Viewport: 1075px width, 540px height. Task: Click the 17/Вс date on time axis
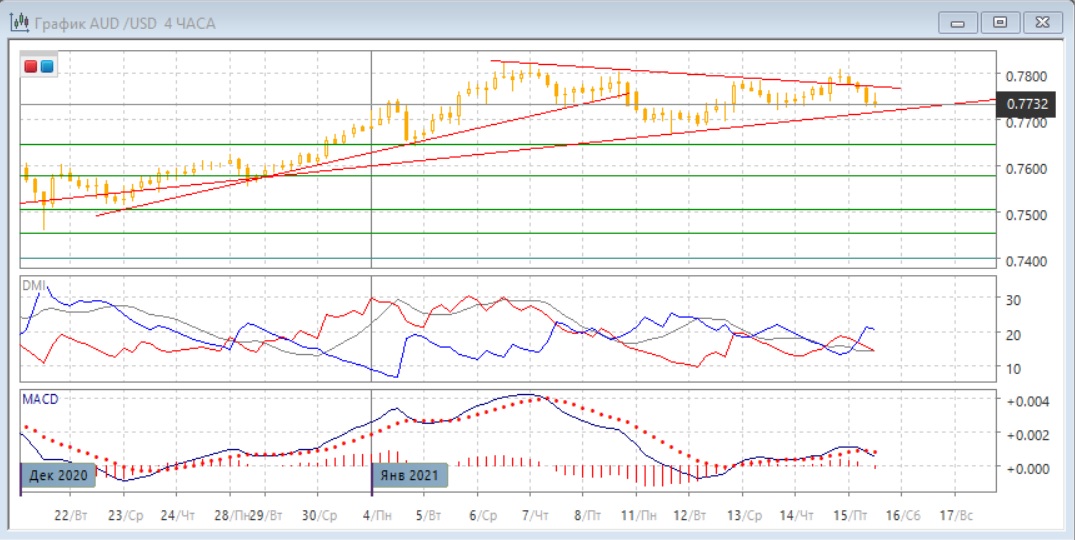click(957, 515)
